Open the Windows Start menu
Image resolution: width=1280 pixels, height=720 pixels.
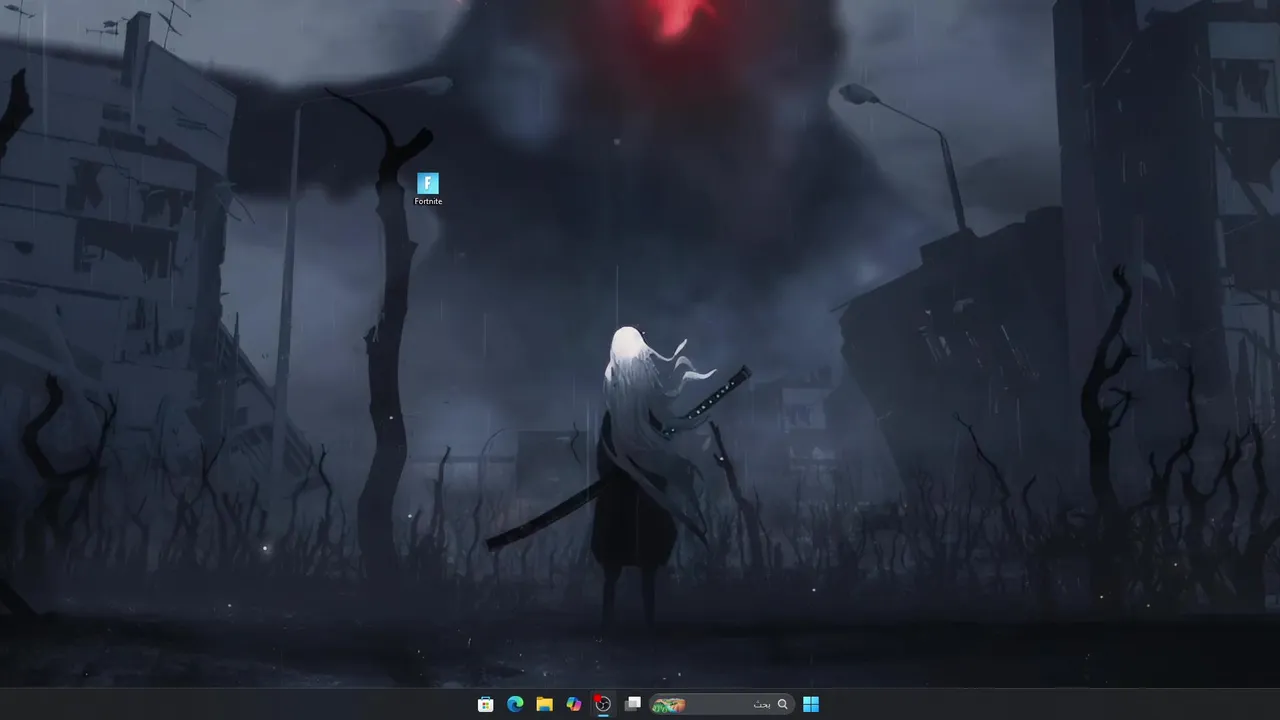tap(811, 704)
